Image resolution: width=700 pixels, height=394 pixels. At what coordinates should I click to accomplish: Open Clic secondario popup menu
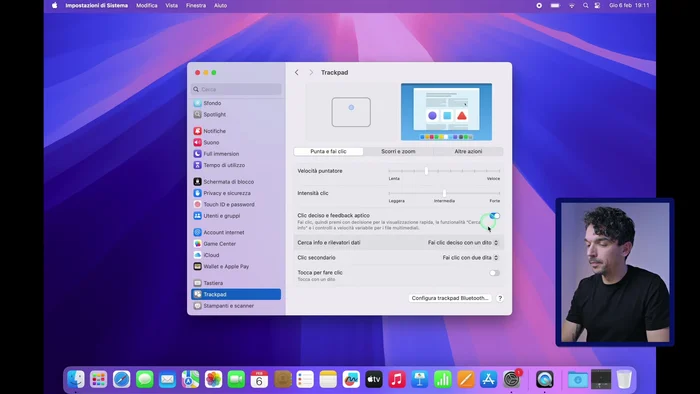point(471,258)
